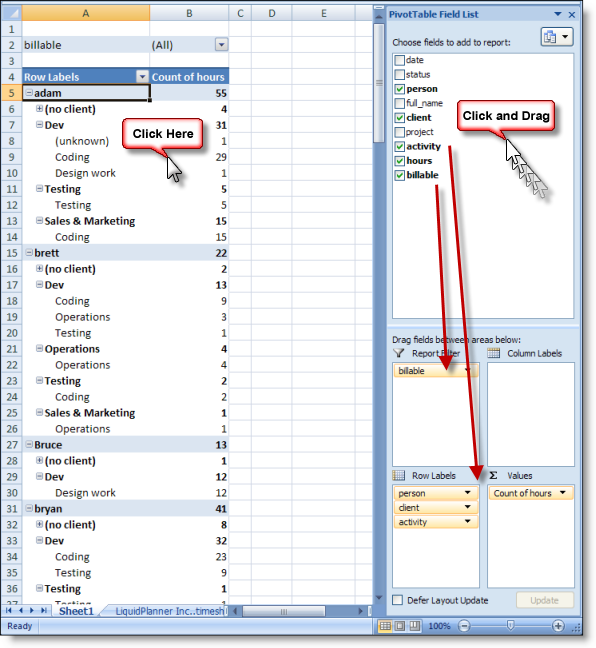The width and height of the screenshot is (596, 648).
Task: Click the Update button
Action: pos(544,600)
